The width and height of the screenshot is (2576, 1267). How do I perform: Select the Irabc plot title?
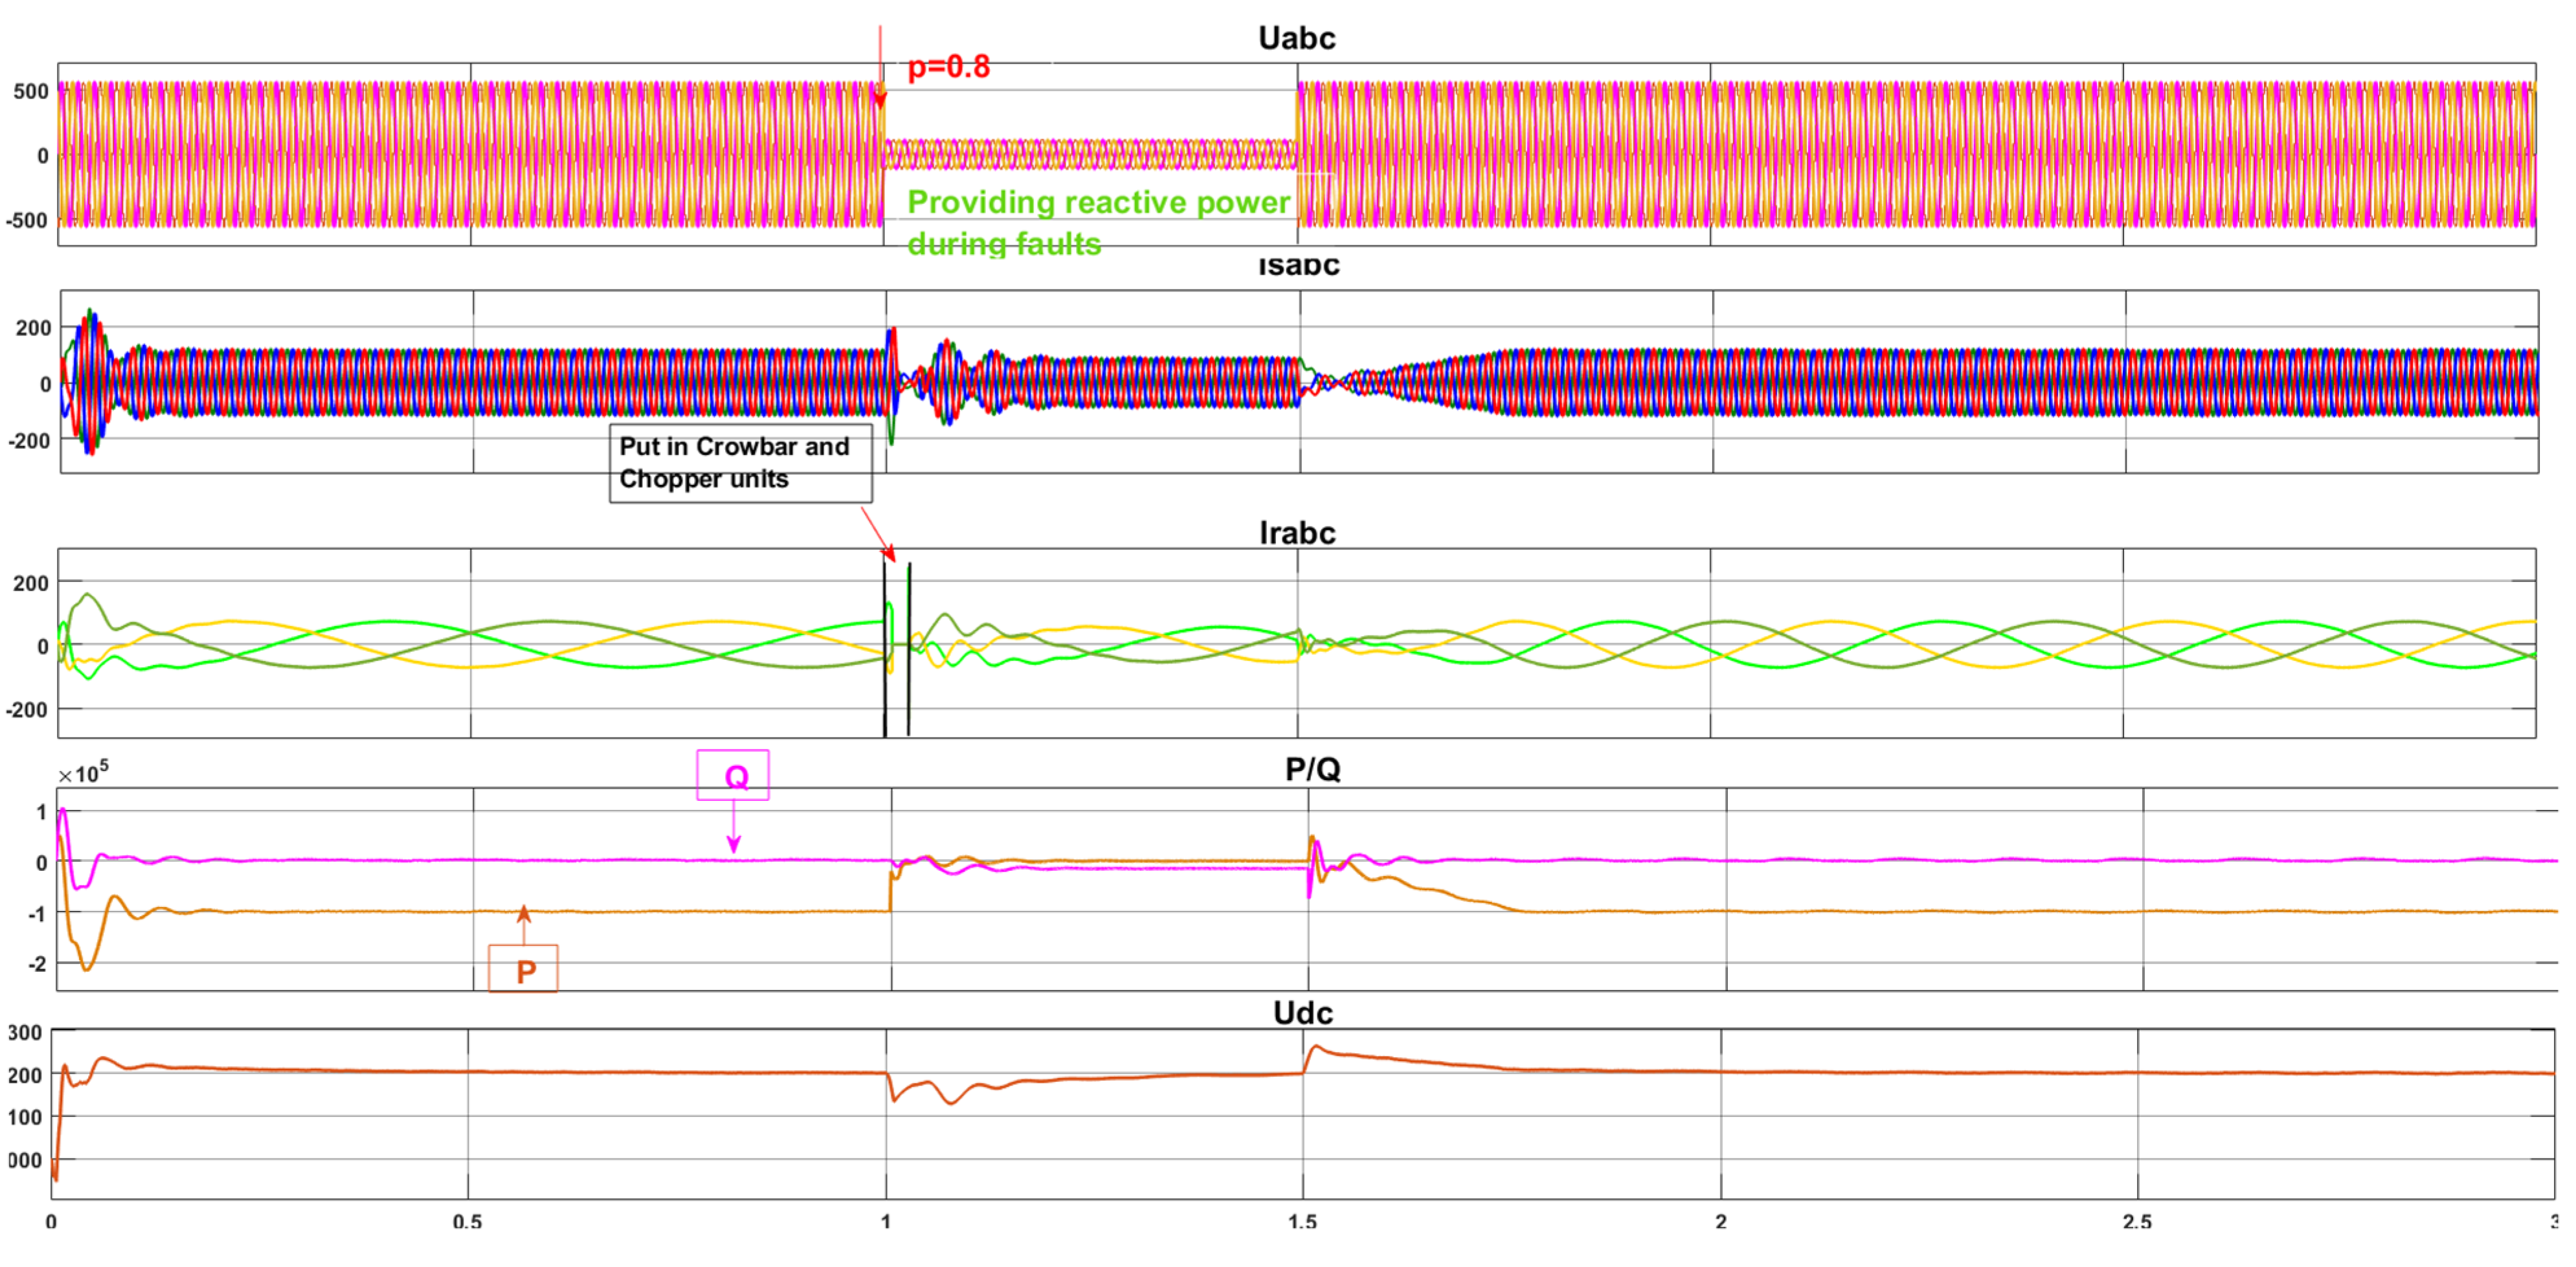1297,532
